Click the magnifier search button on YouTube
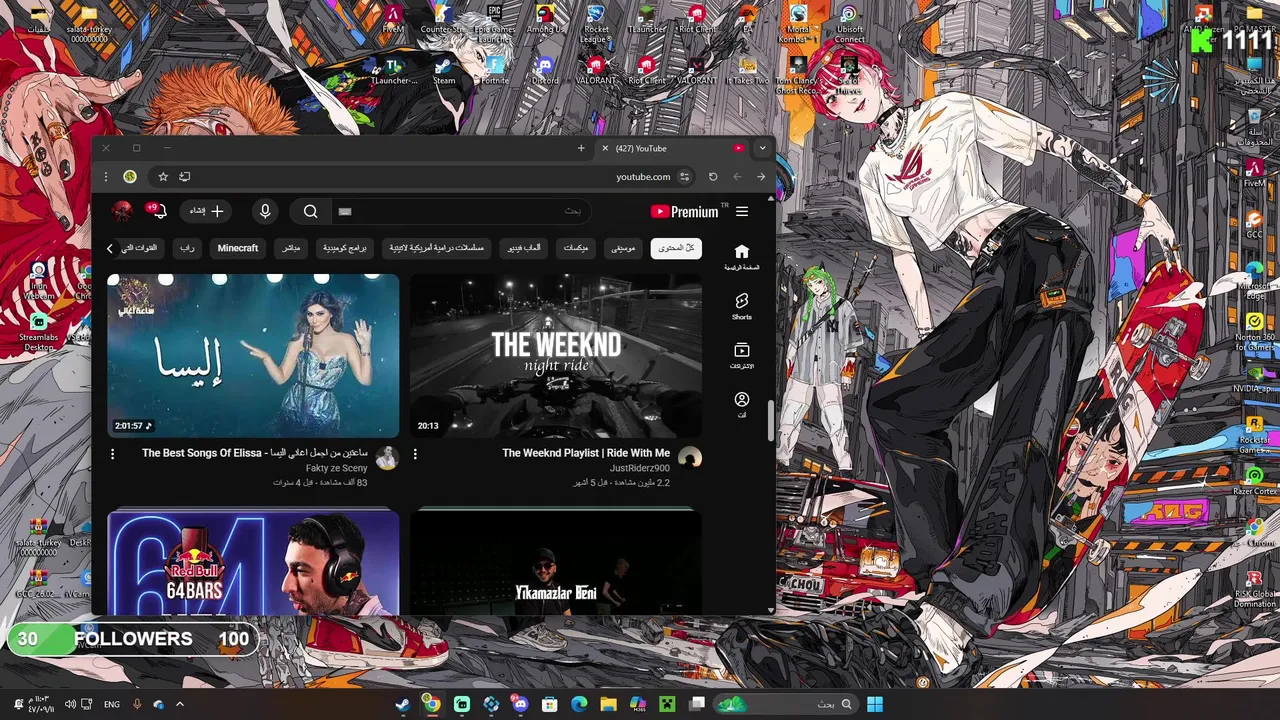This screenshot has width=1280, height=720. coord(310,211)
